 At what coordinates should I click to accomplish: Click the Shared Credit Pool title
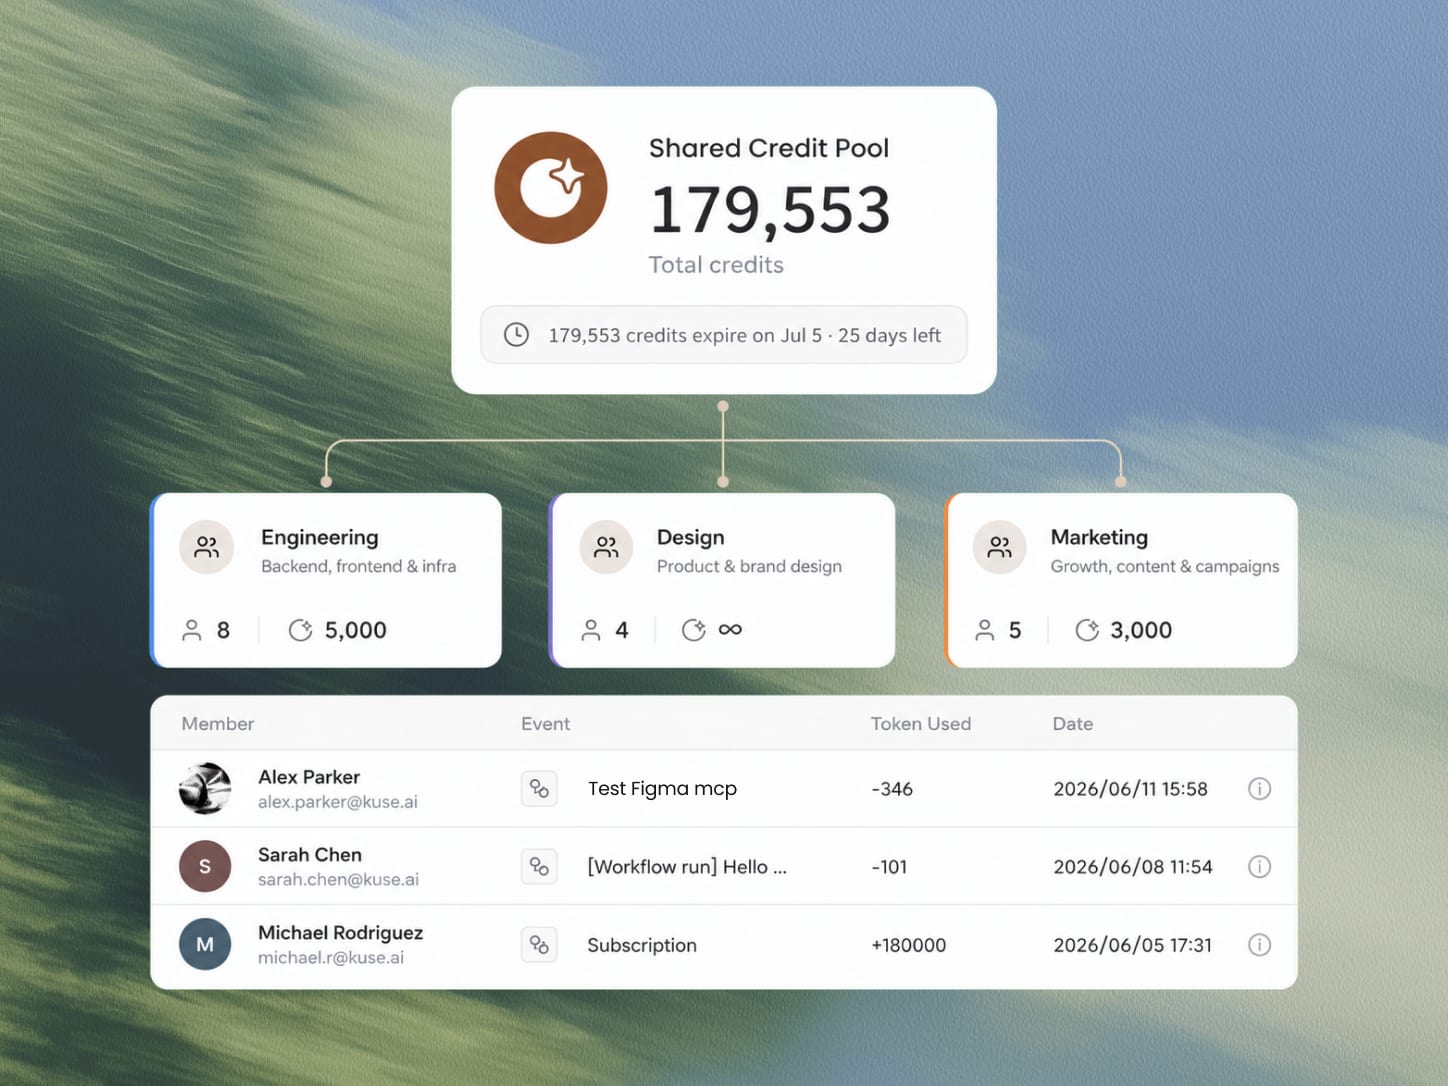pos(769,148)
